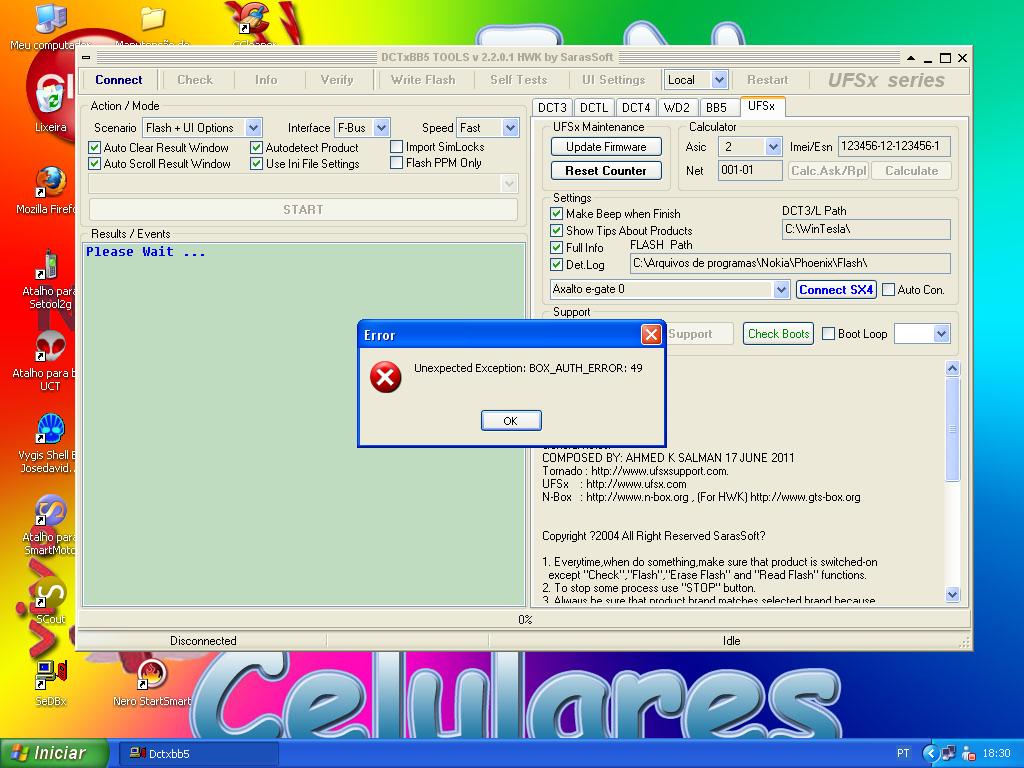Click the Connect SX4 button
This screenshot has width=1024, height=768.
pyautogui.click(x=836, y=289)
